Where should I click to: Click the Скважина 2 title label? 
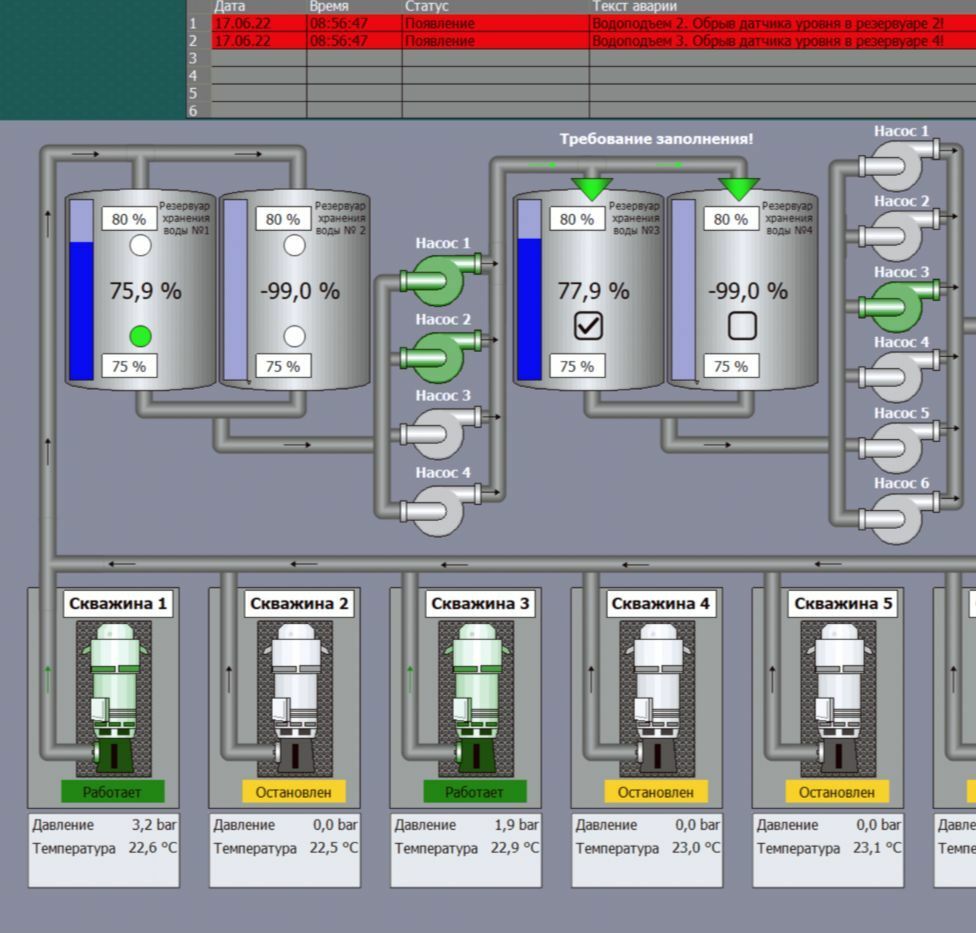tap(299, 604)
